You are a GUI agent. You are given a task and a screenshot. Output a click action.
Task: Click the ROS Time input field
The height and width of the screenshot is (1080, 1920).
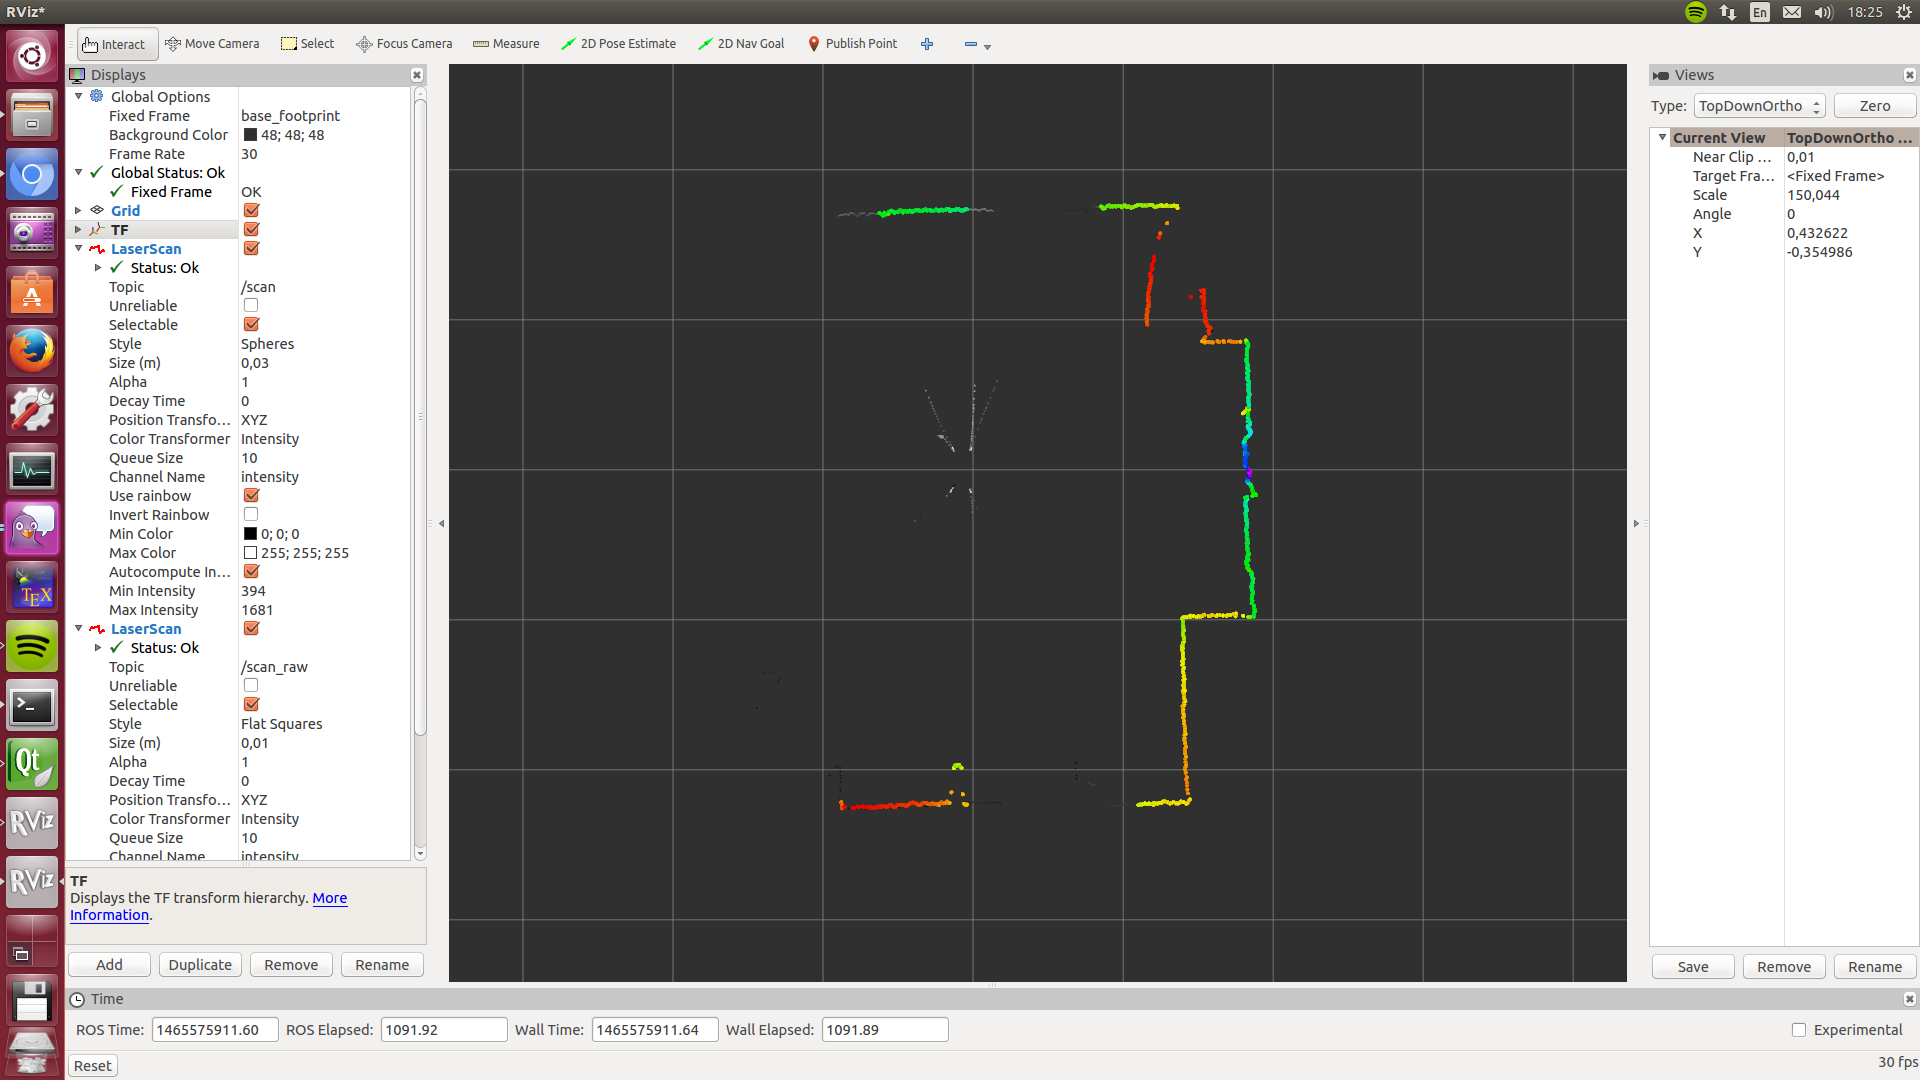coord(214,1030)
